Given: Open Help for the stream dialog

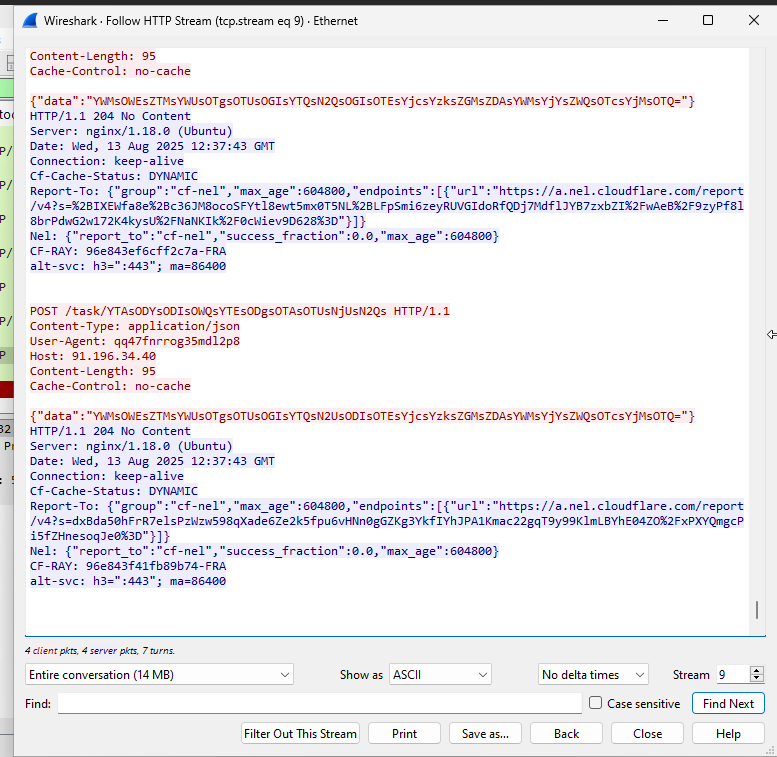Looking at the screenshot, I should pos(728,733).
